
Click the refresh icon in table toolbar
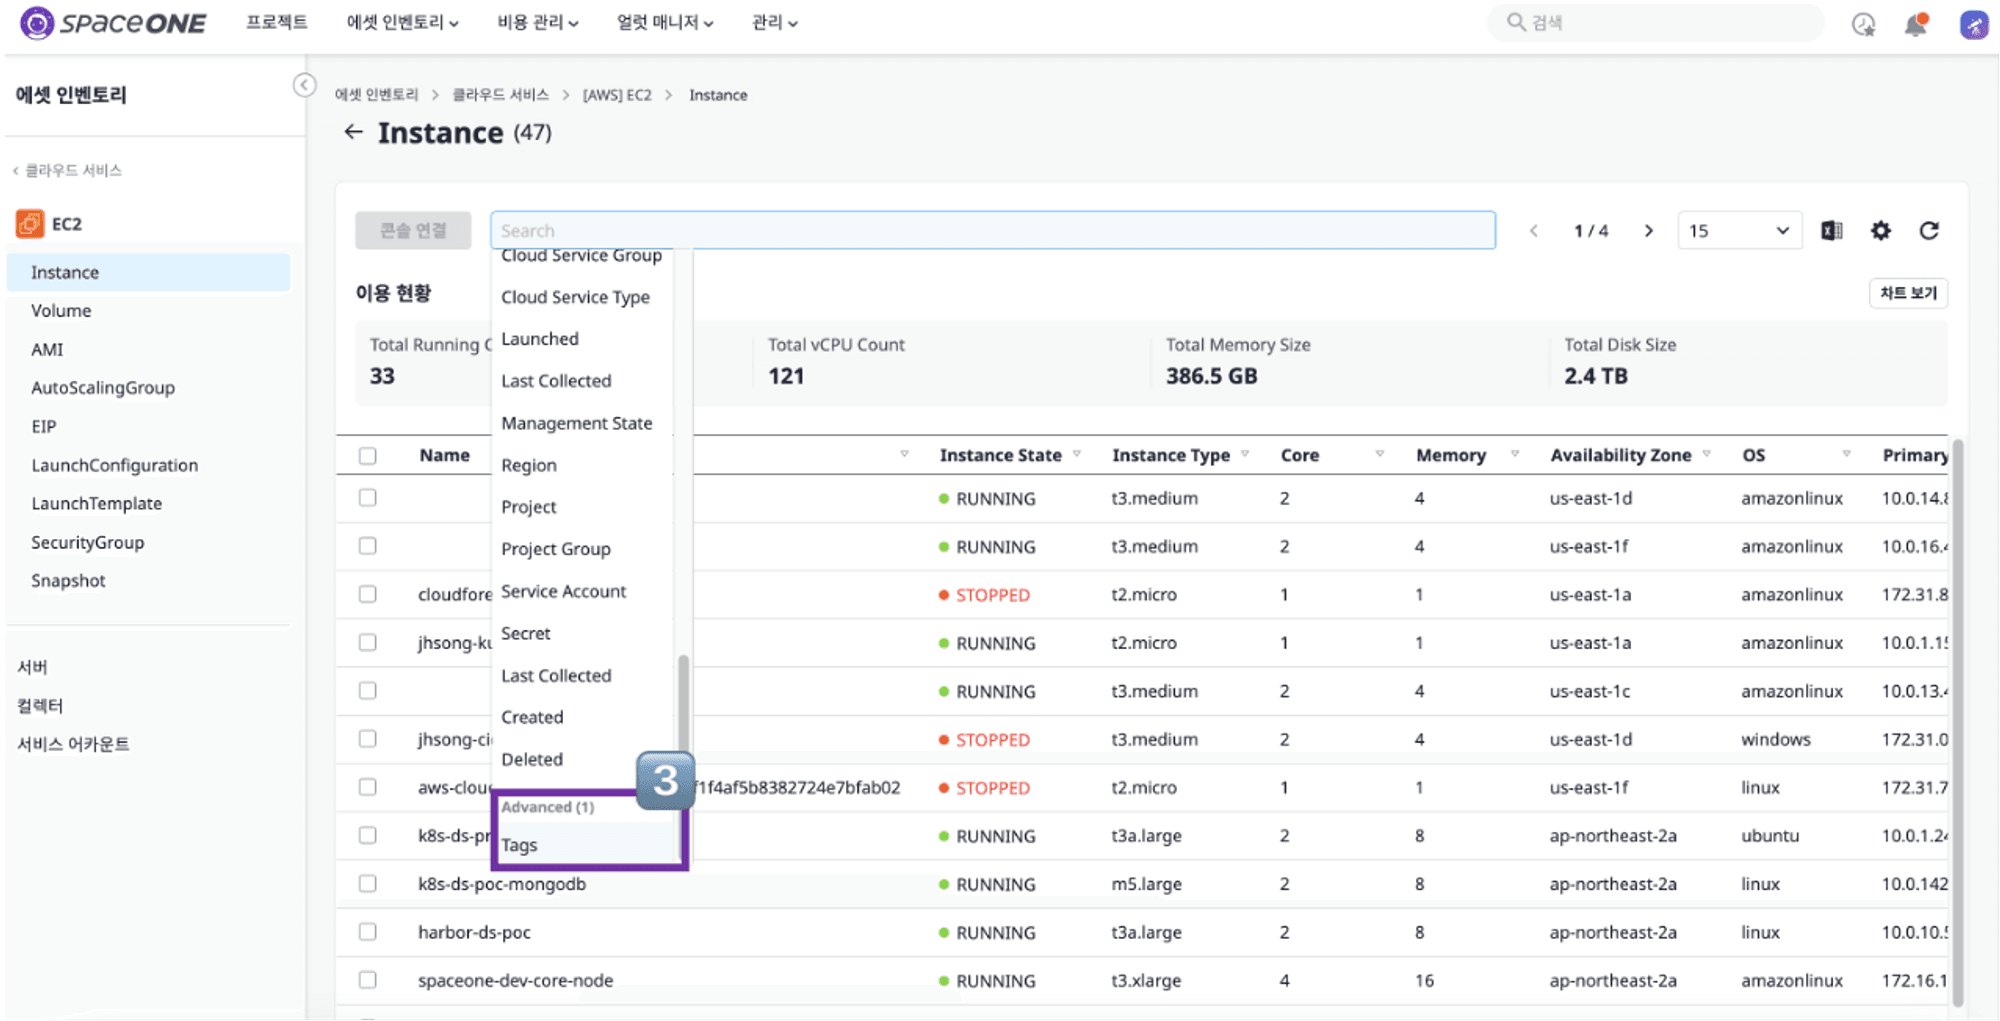1929,231
